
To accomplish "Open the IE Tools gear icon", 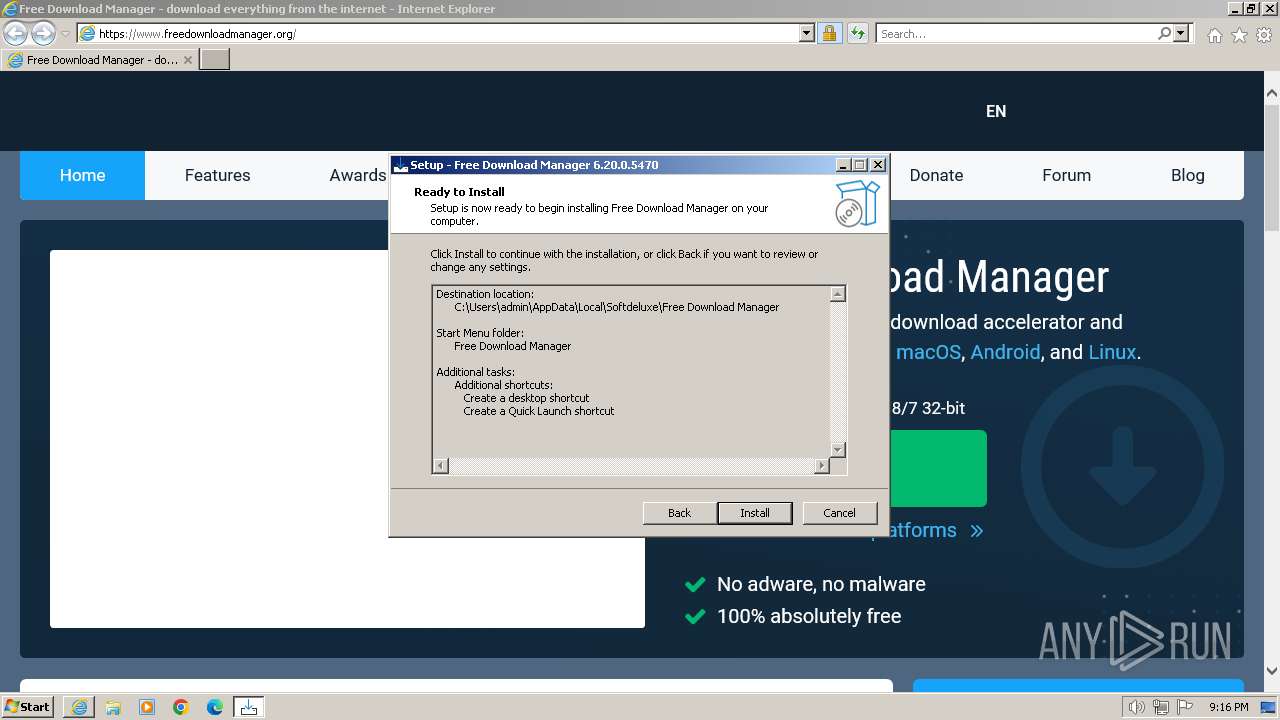I will pyautogui.click(x=1265, y=35).
